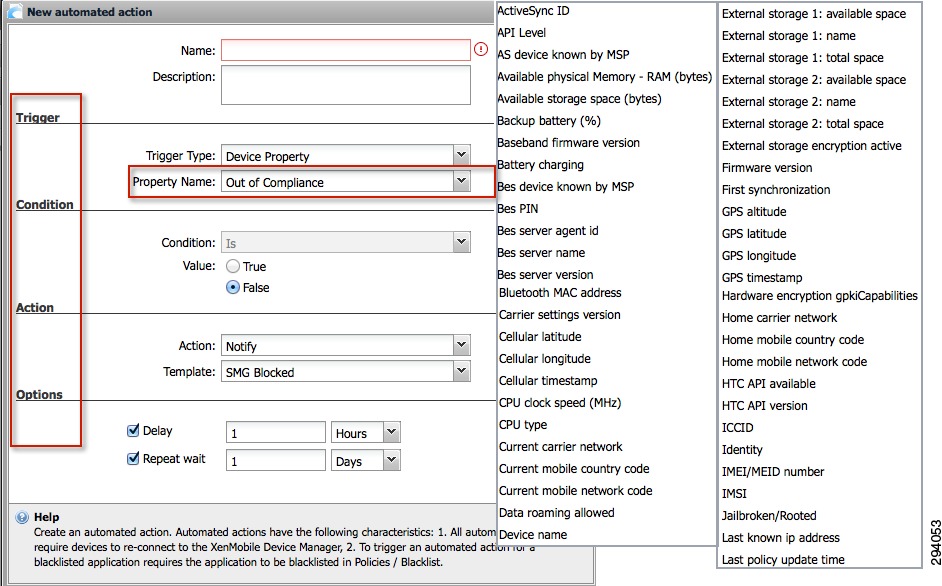
Task: Choose GPS altitude property
Action: coord(754,212)
